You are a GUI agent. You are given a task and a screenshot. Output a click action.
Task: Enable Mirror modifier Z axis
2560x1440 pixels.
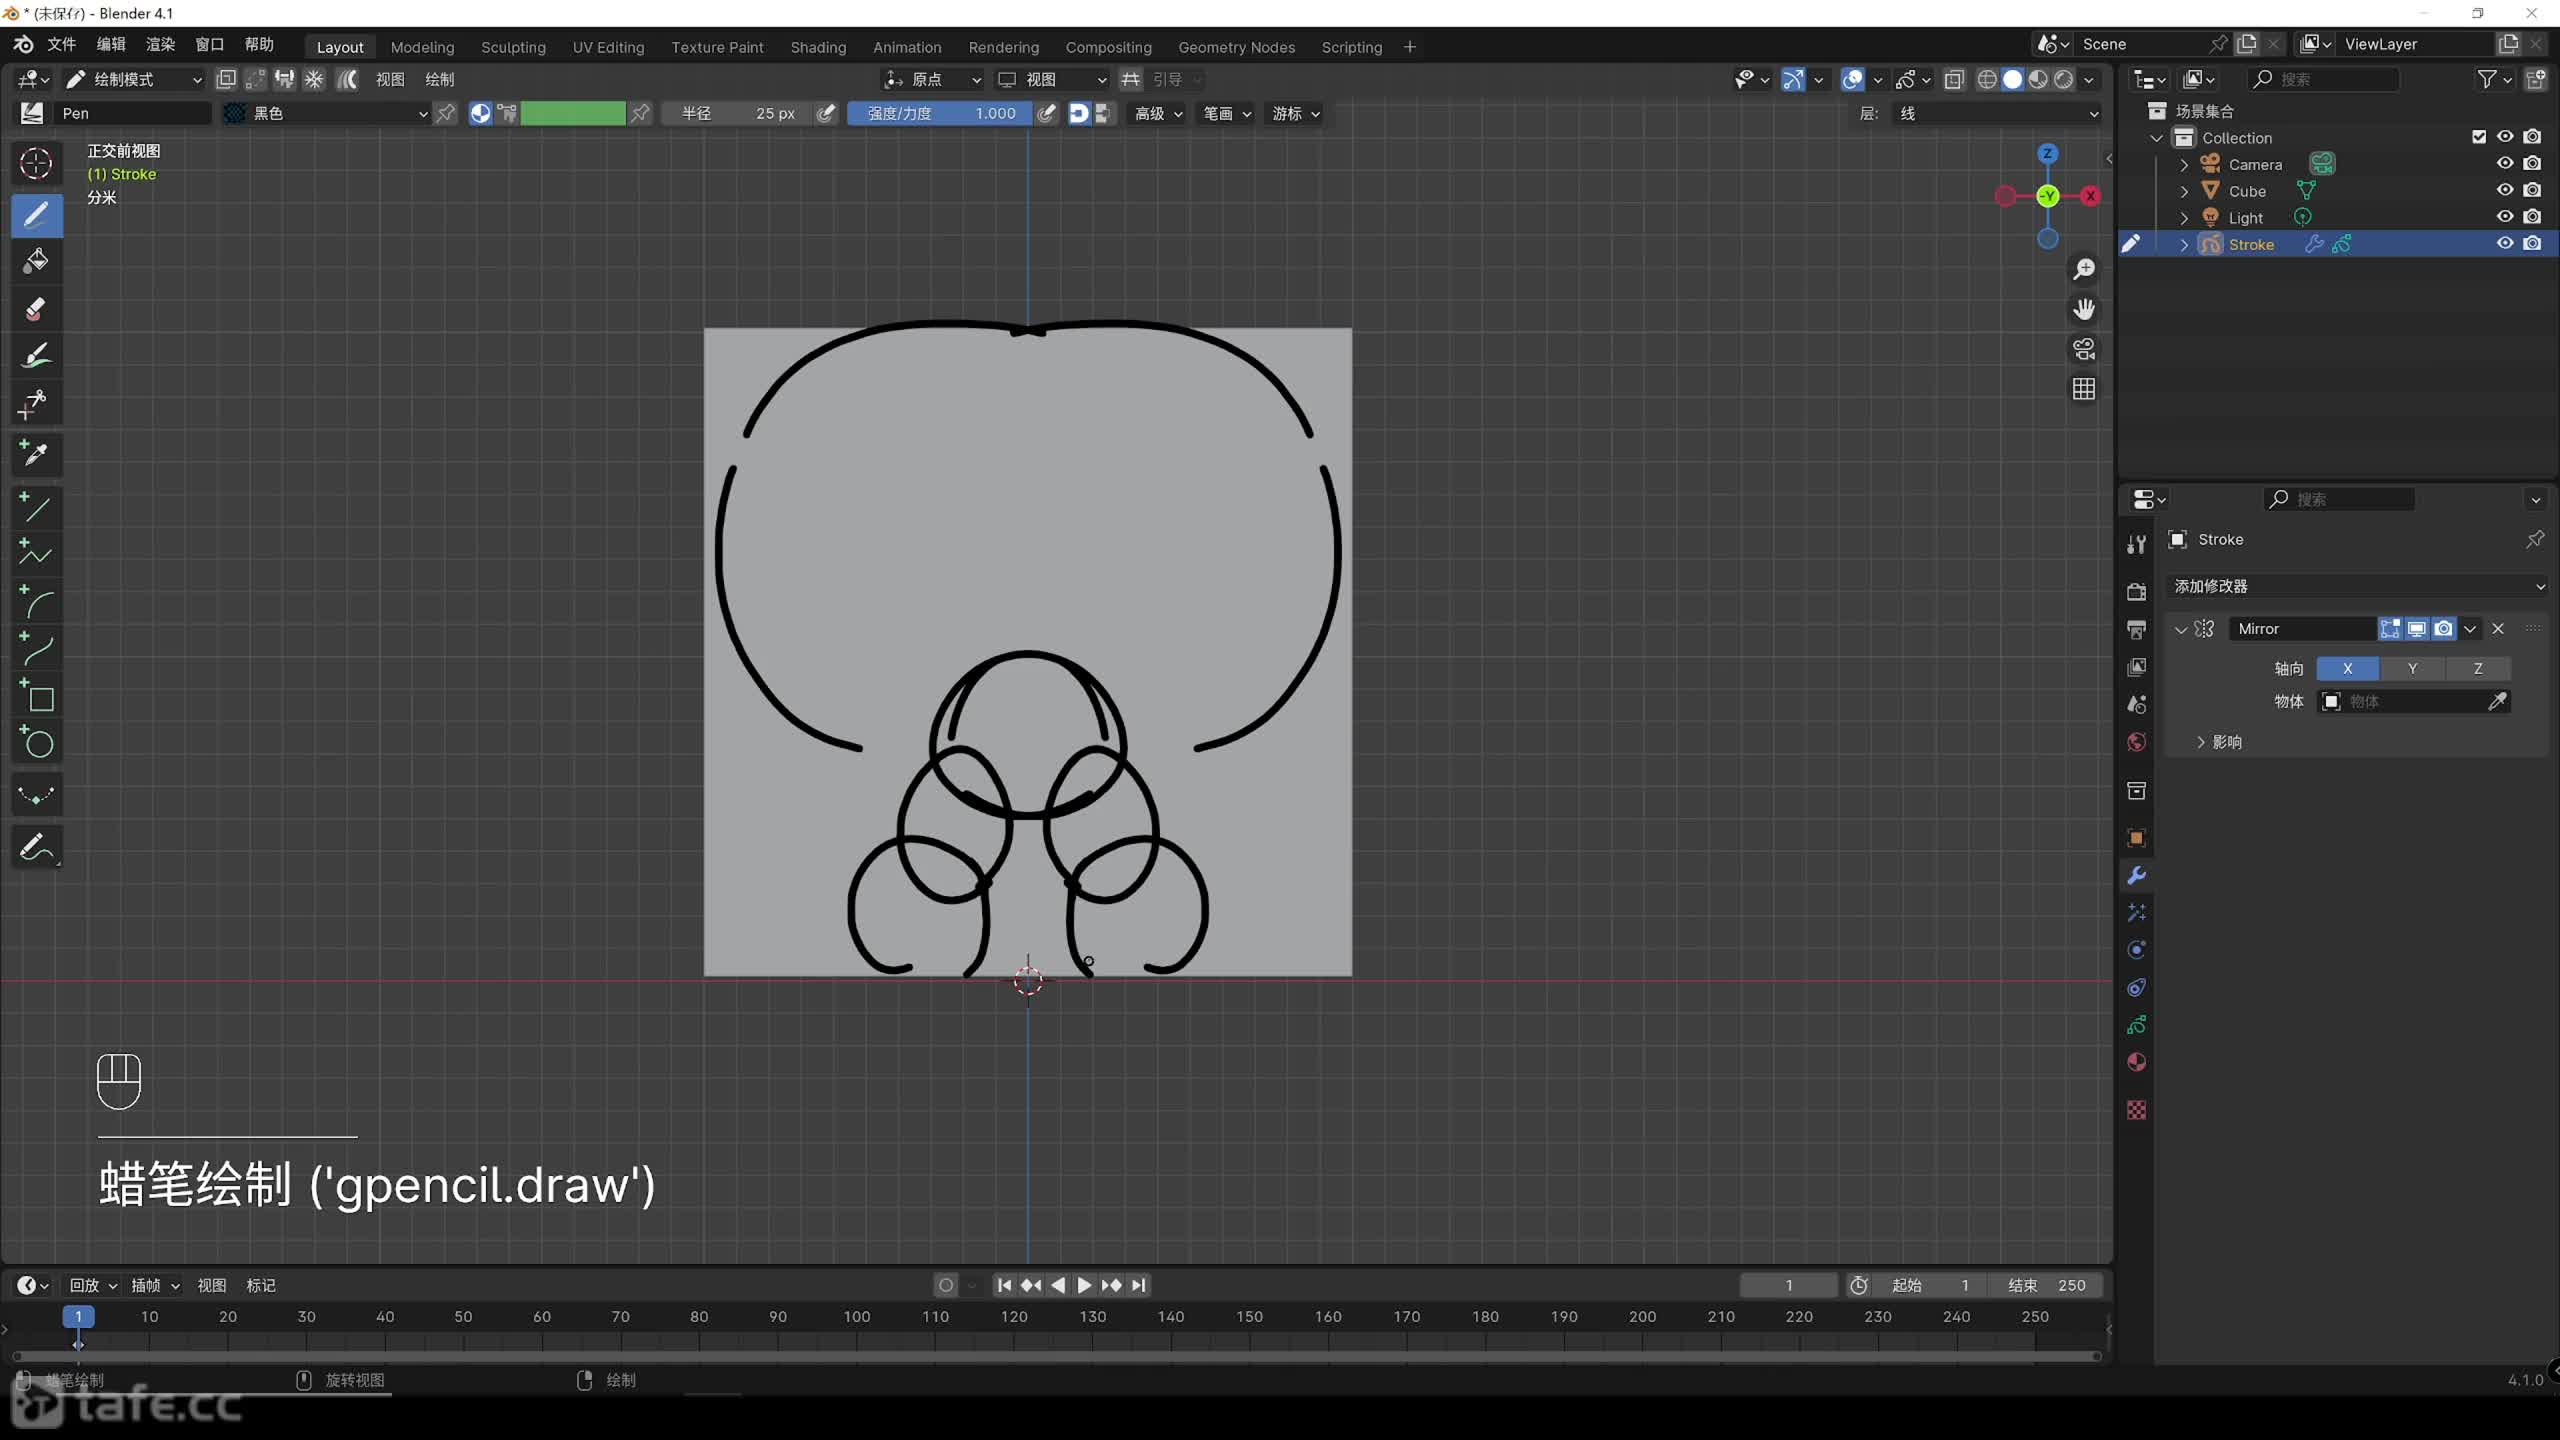click(x=2478, y=669)
